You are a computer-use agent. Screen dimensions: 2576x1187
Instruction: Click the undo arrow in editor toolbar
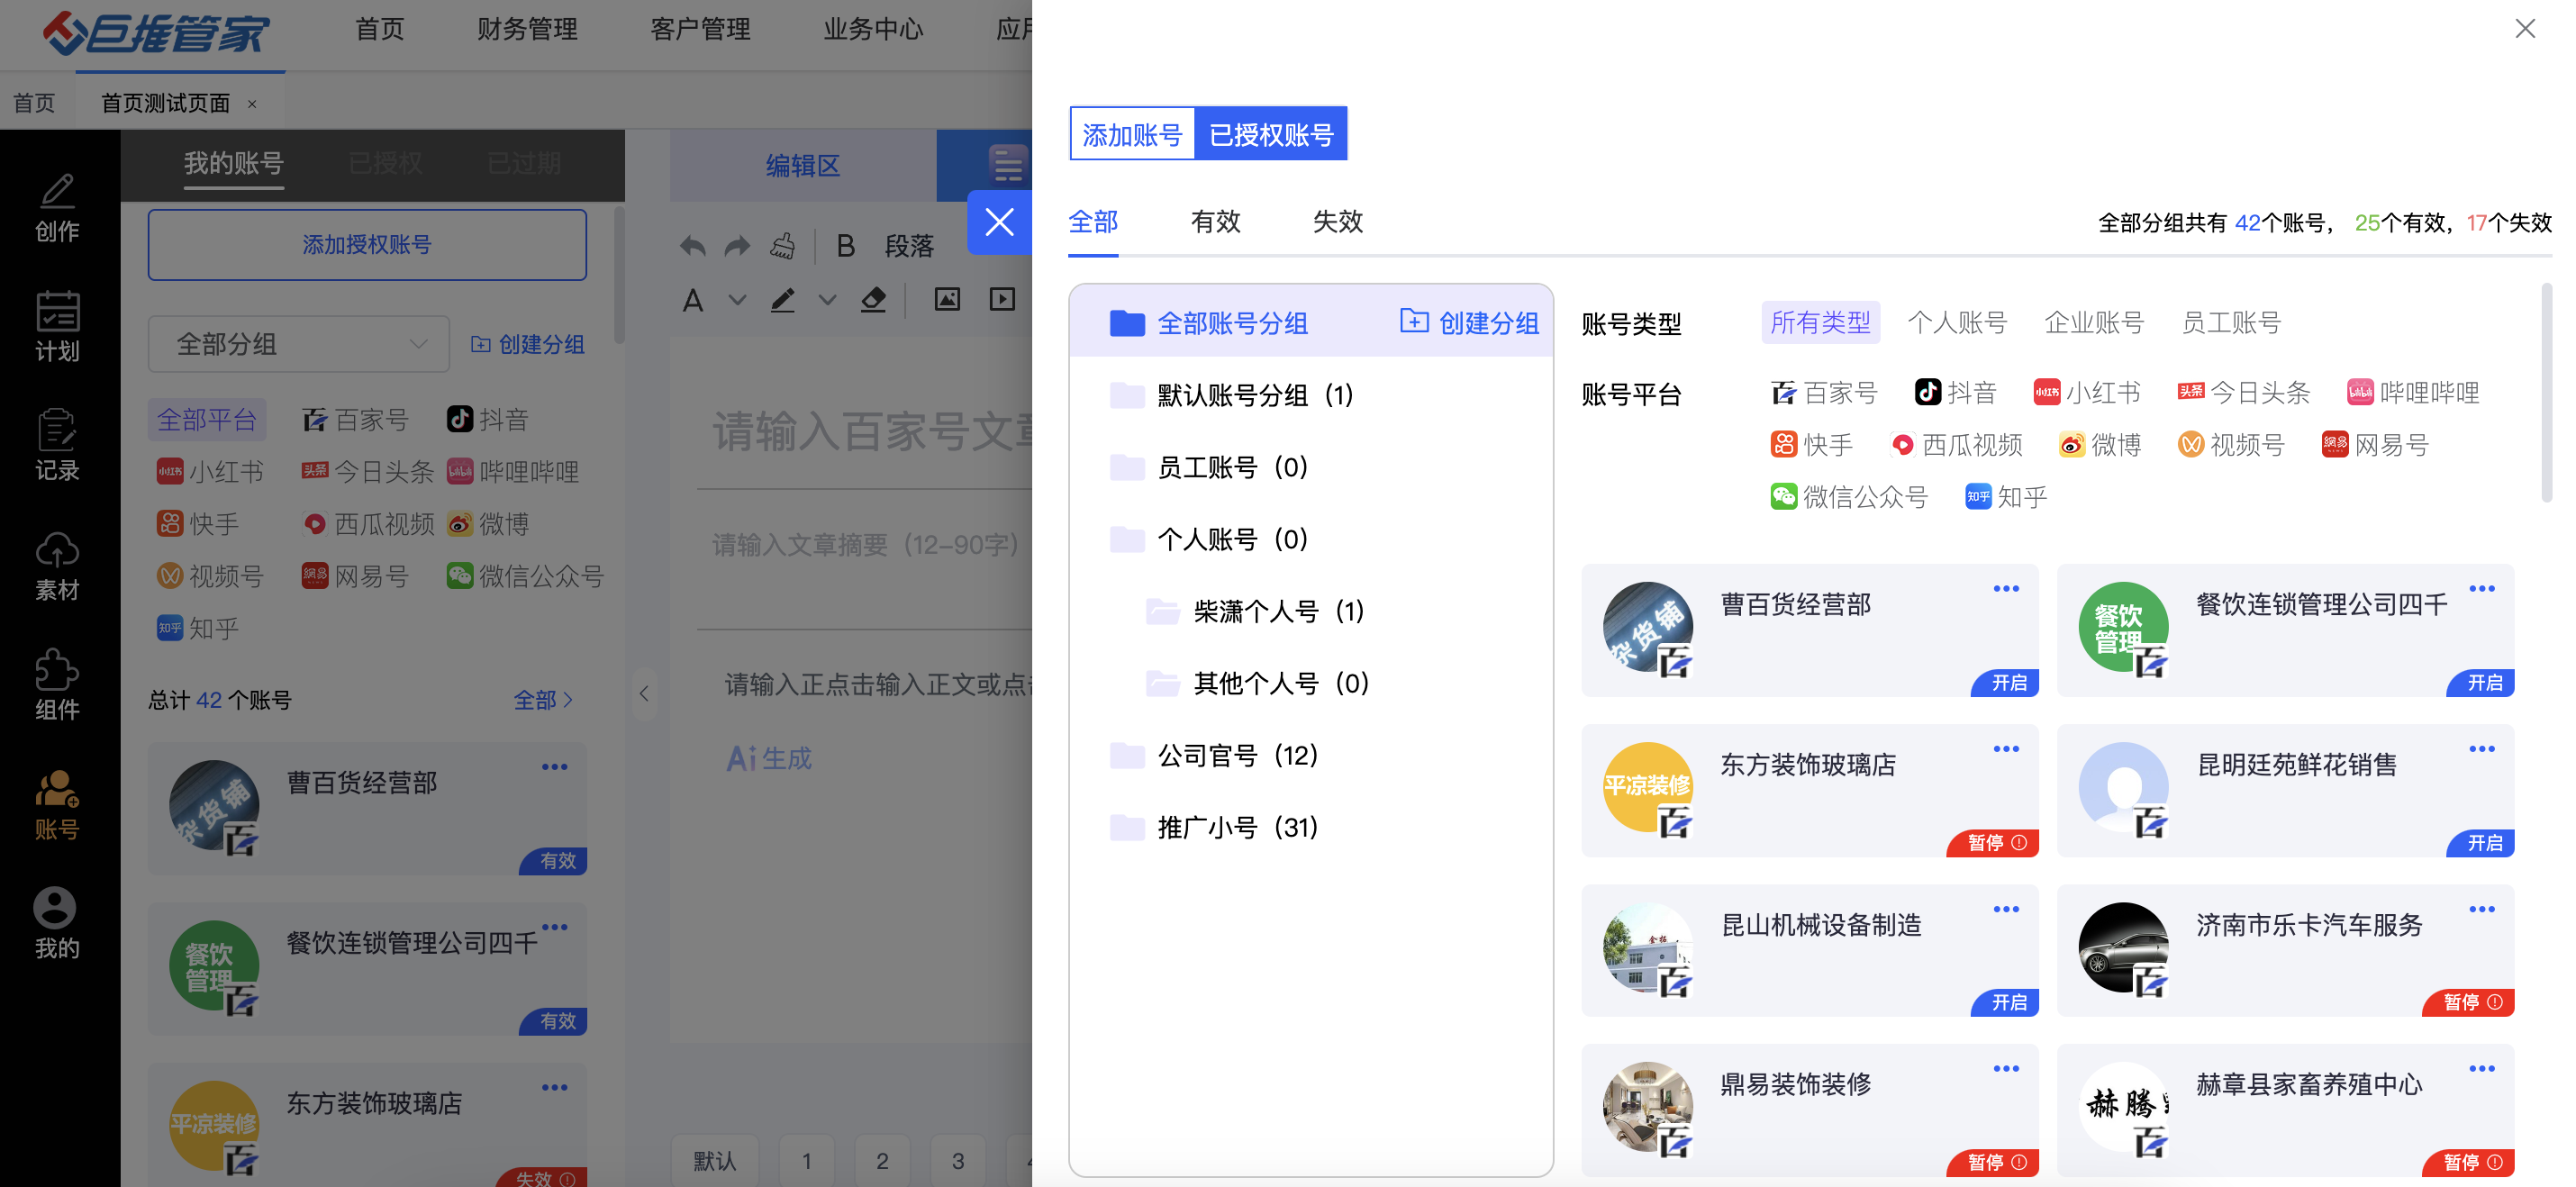click(x=692, y=246)
